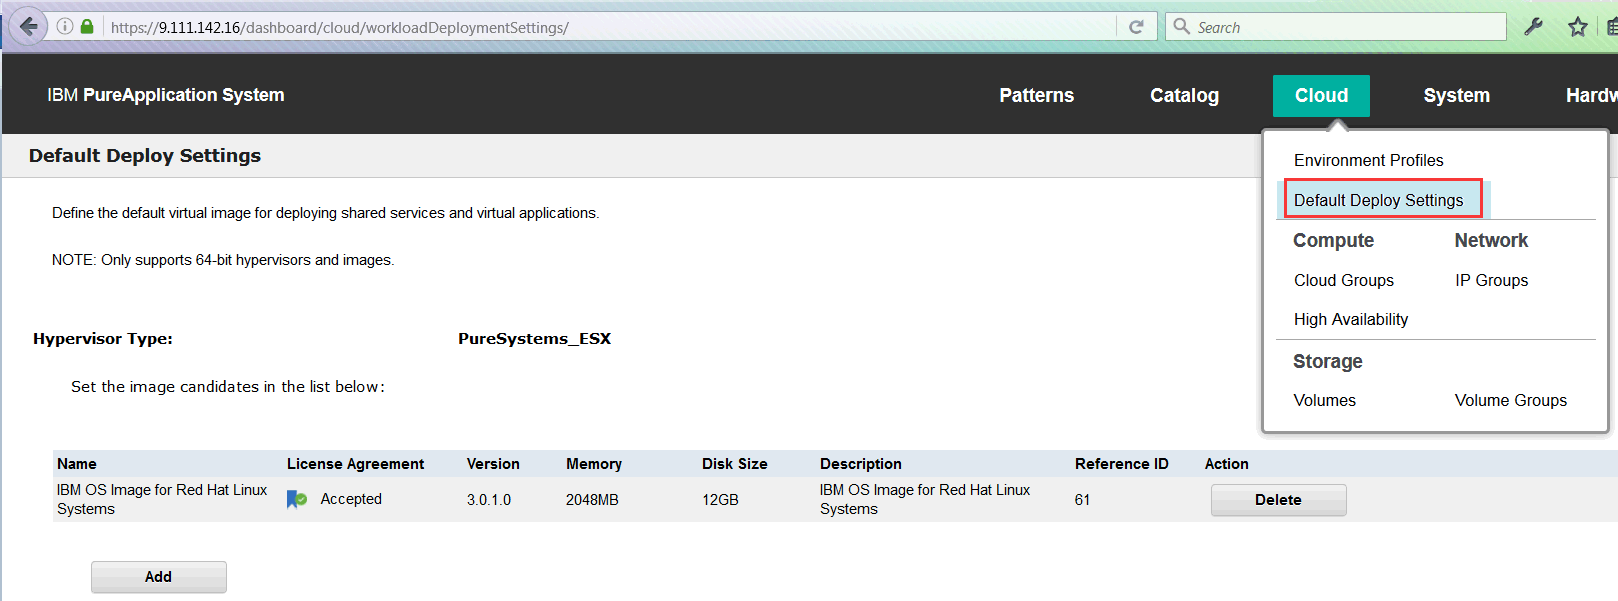
Task: View connection security via green padlock
Action: [x=87, y=27]
